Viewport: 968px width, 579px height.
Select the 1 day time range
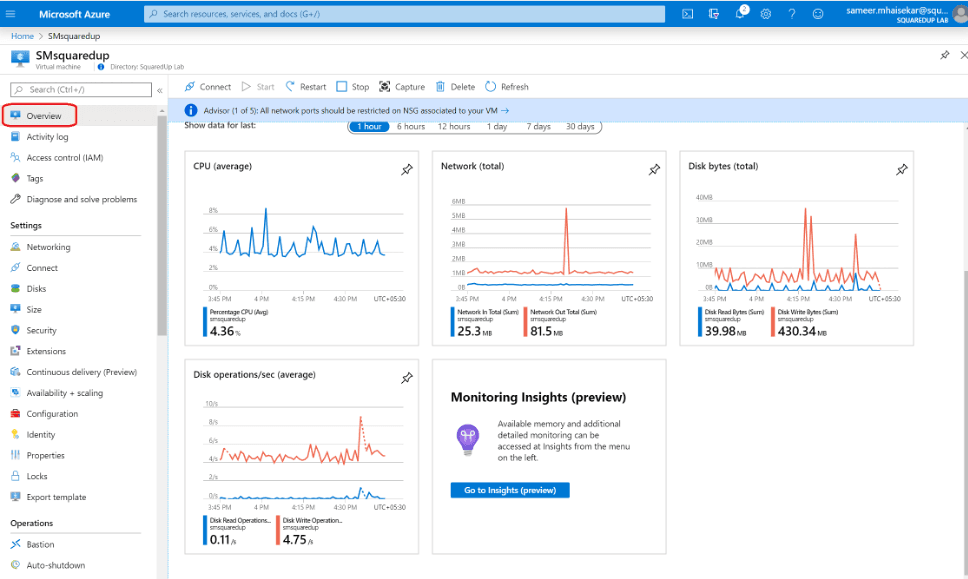(497, 127)
